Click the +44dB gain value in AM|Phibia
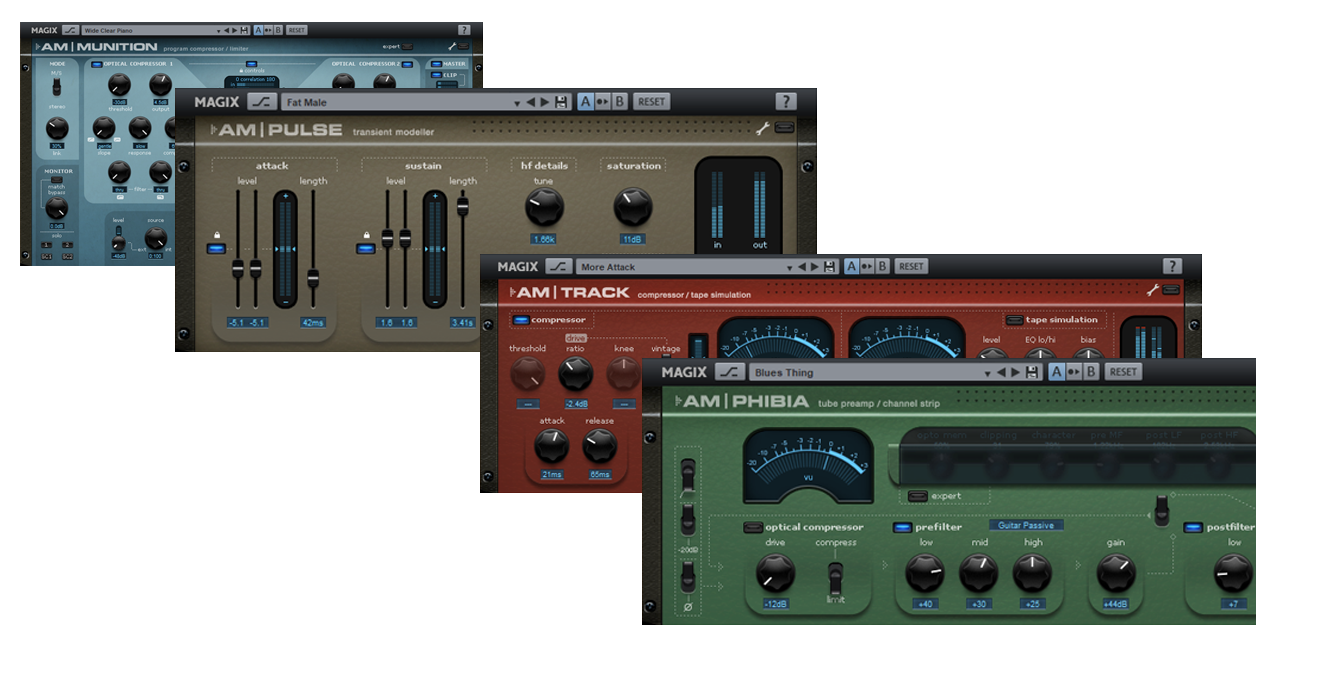Viewport: 1343px width, 681px height. [1116, 604]
